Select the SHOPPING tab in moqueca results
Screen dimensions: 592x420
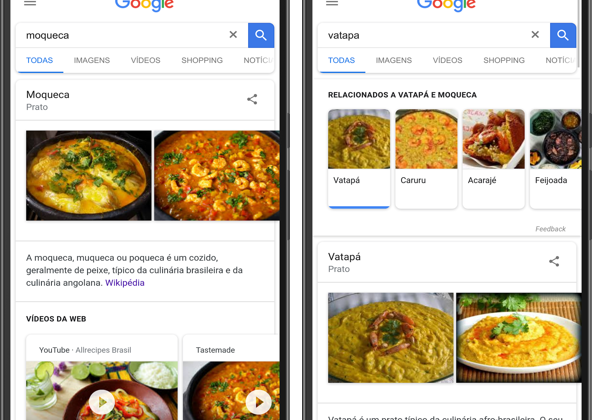202,60
